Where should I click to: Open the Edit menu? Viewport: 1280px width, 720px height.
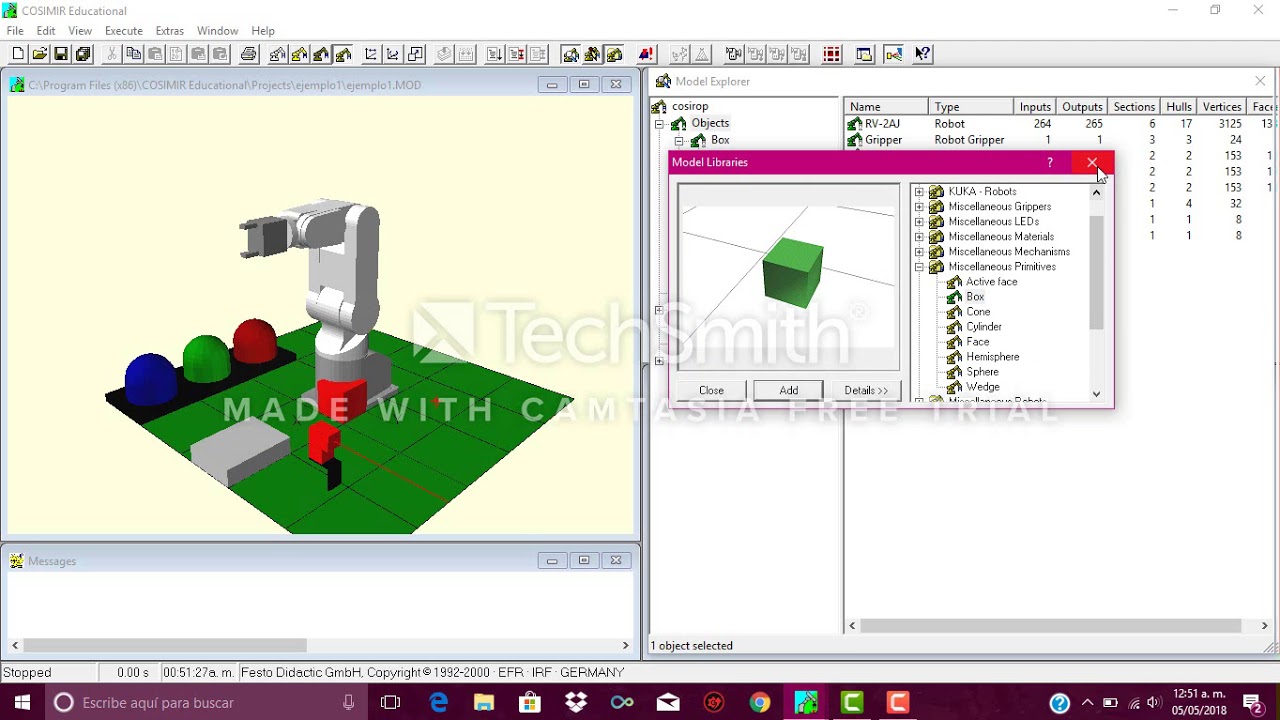46,31
